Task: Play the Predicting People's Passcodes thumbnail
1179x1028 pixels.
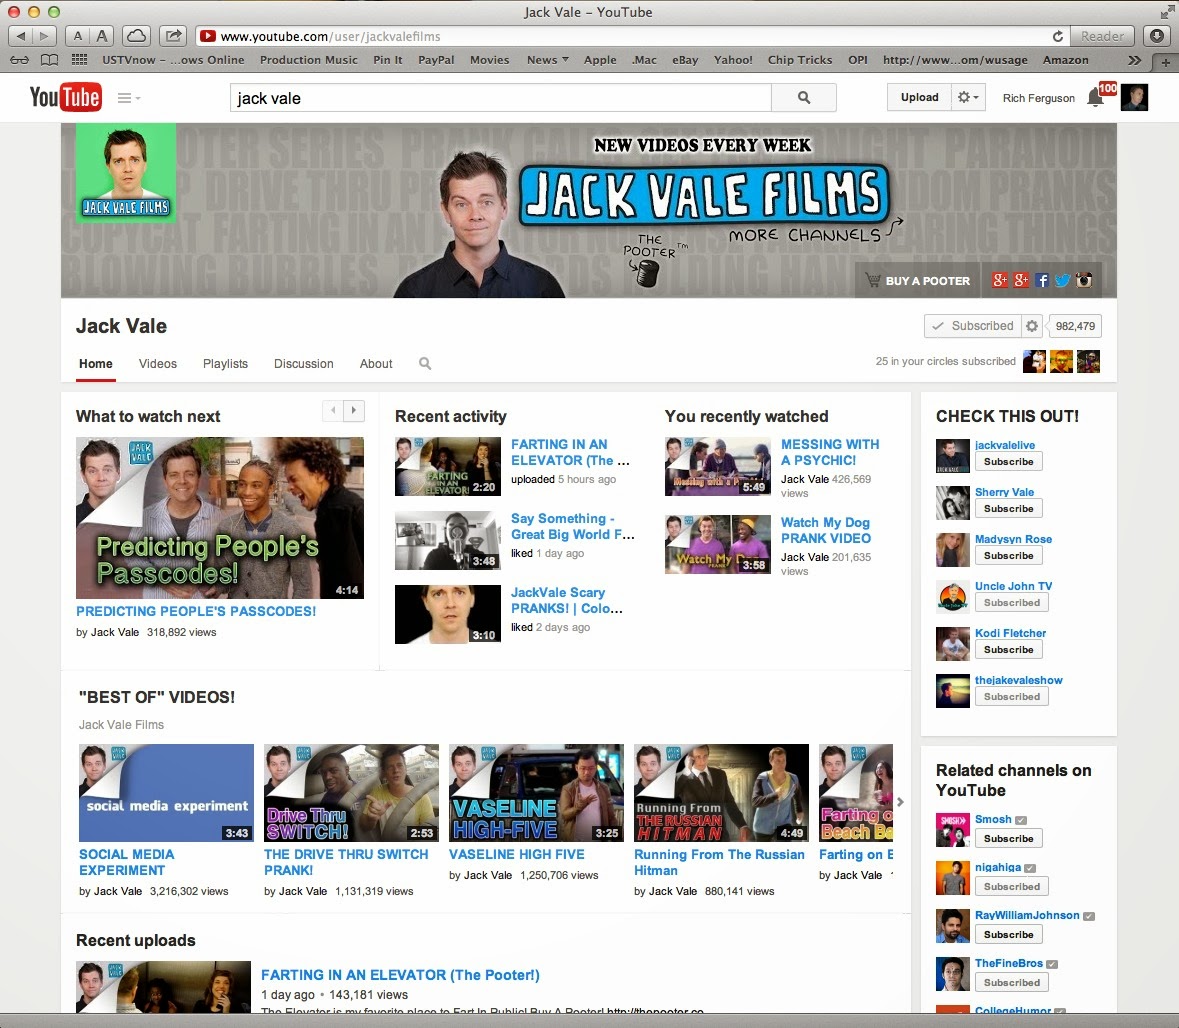Action: [x=220, y=518]
